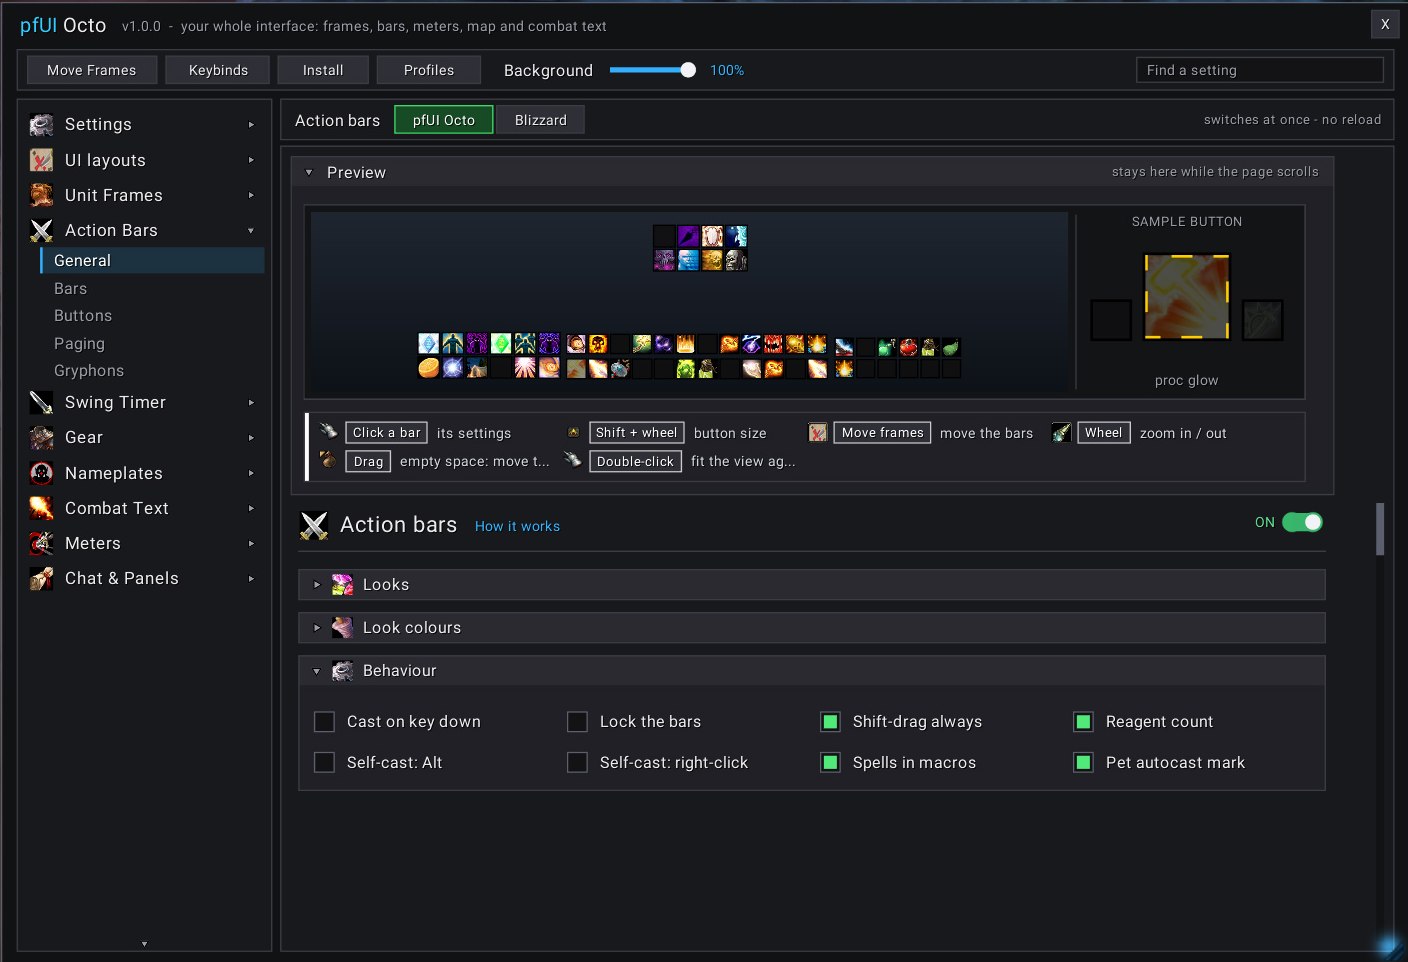Click the Unit Frames sidebar icon

(x=41, y=195)
